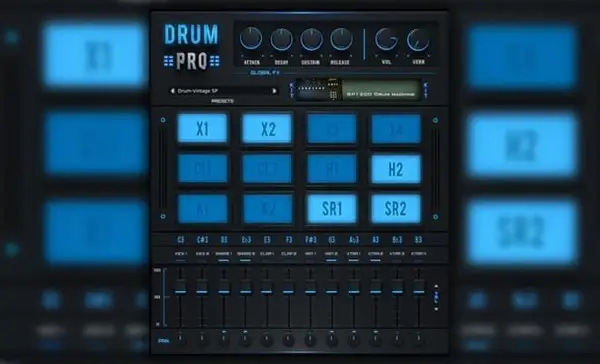Select the C3 note label
600x364 pixels.
click(x=181, y=240)
